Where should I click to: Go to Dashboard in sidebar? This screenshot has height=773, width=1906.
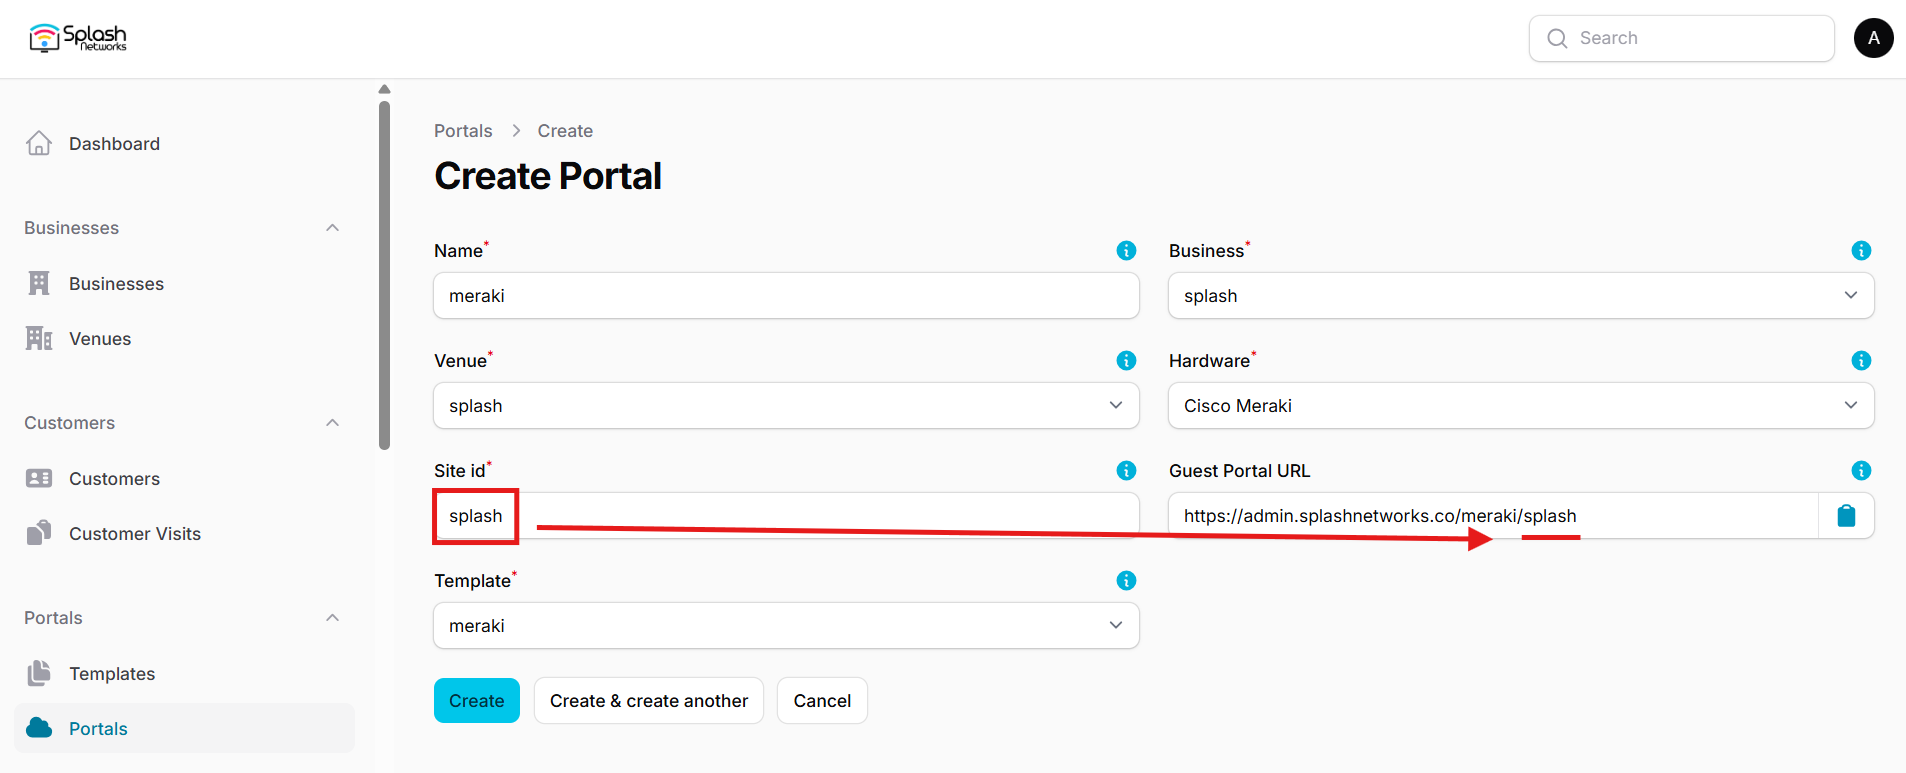point(184,143)
